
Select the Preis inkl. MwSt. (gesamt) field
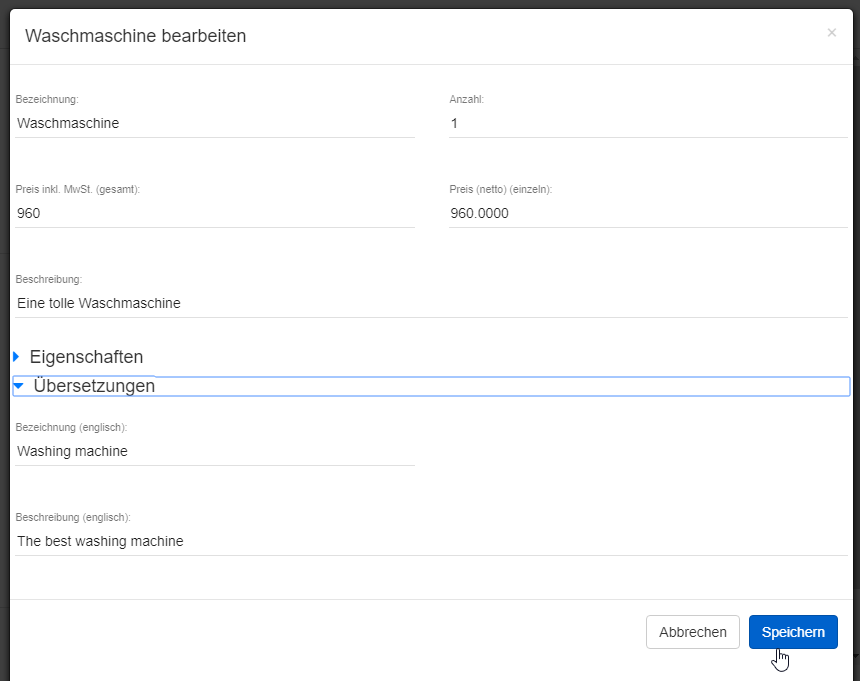(215, 213)
